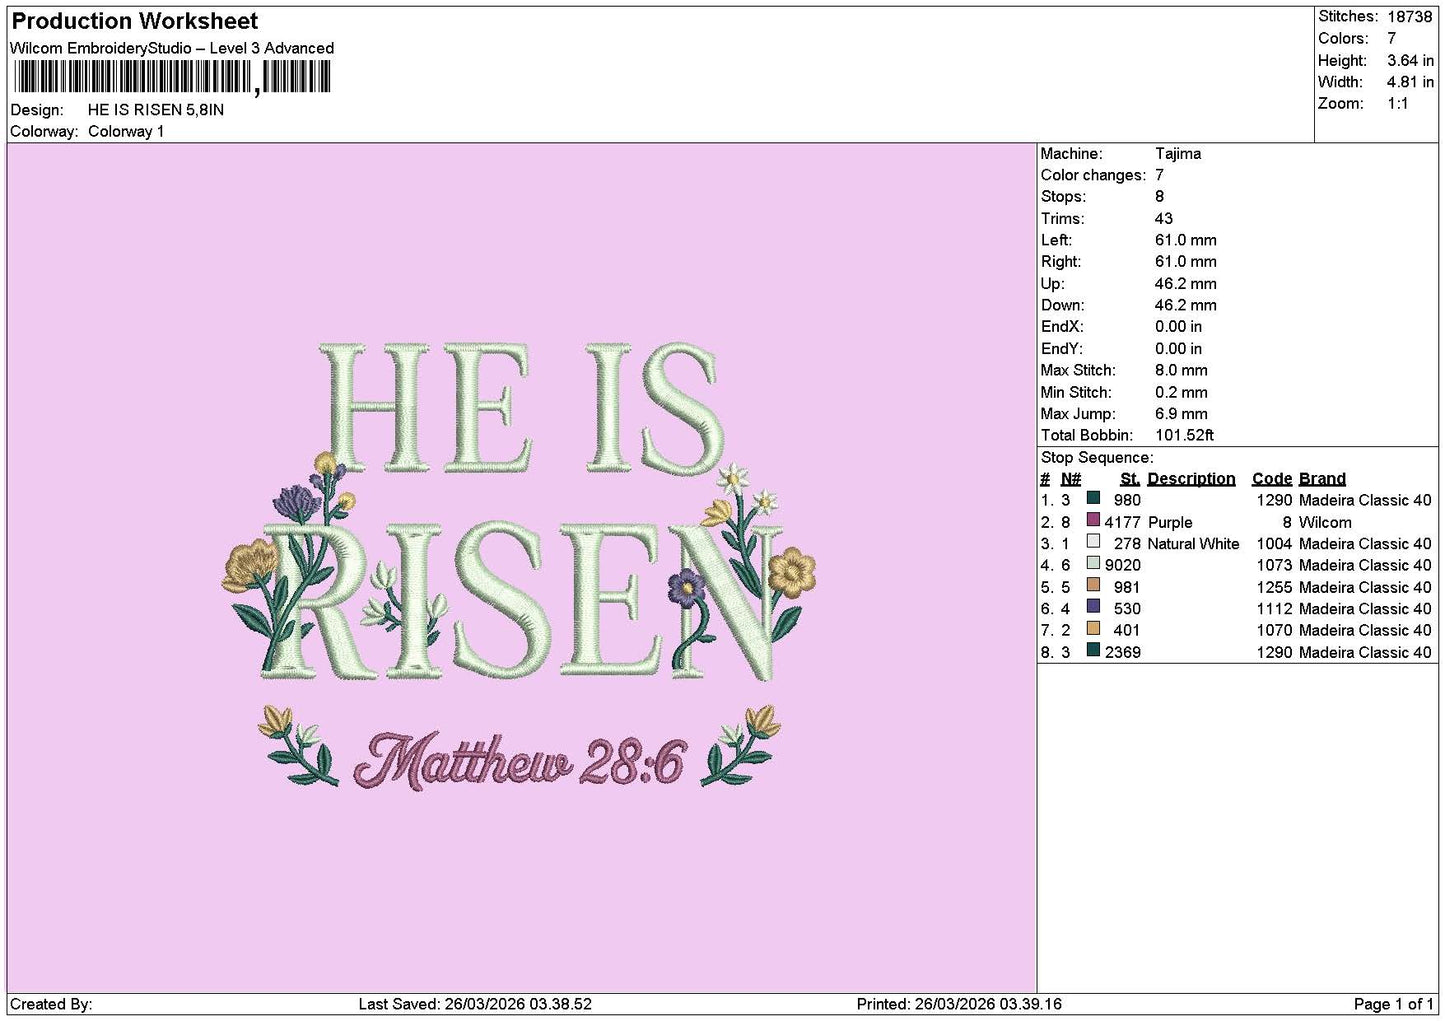Click thread code 1004 in row 3
Image resolution: width=1445 pixels, height=1021 pixels.
[1274, 544]
